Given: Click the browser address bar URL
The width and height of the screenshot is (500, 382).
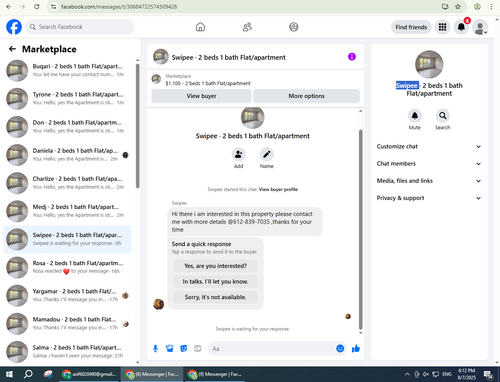Looking at the screenshot, I should [119, 7].
